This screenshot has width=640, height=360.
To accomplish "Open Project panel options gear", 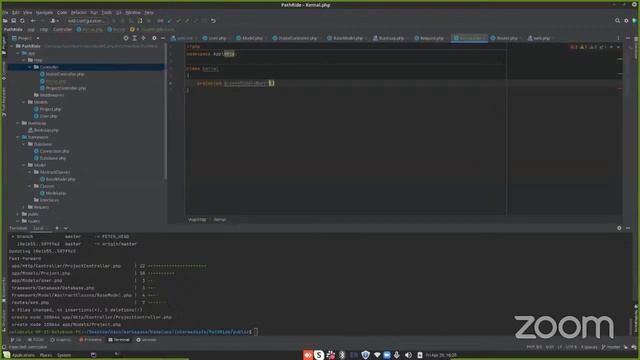I will point(154,38).
